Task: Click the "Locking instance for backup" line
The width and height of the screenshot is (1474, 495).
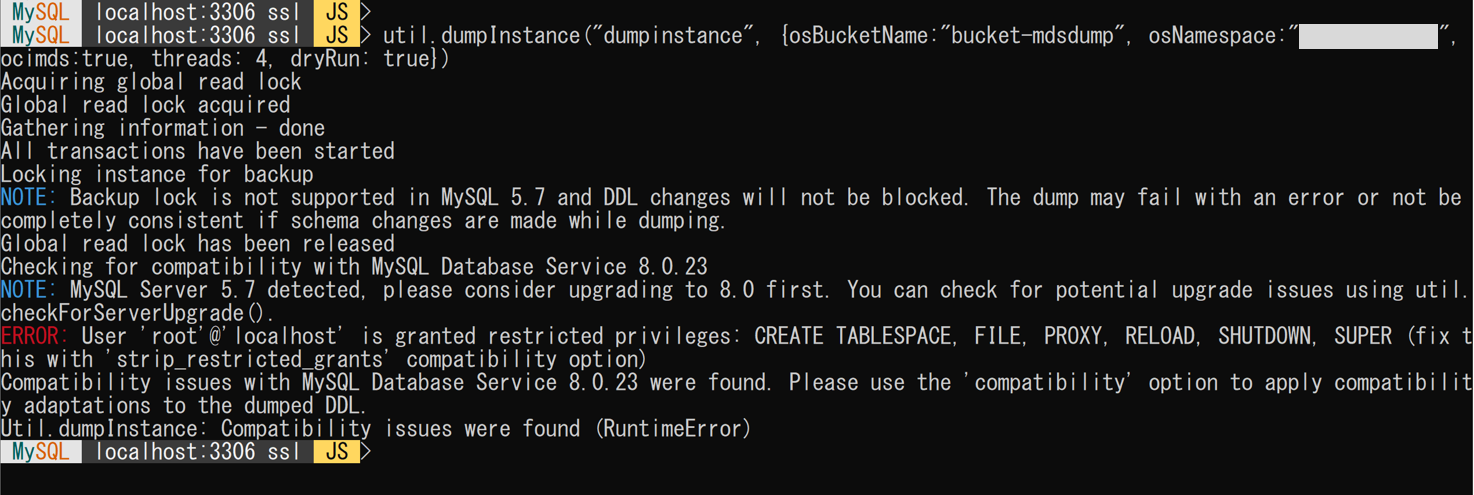Action: click(157, 174)
